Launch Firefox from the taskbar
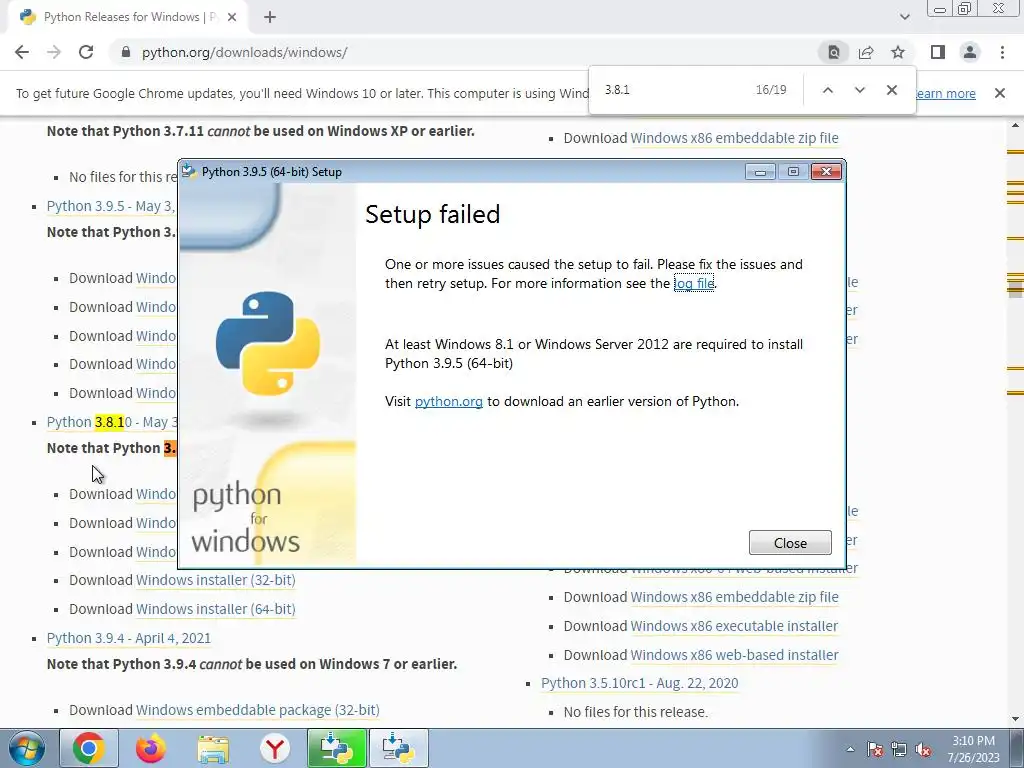 pos(151,748)
